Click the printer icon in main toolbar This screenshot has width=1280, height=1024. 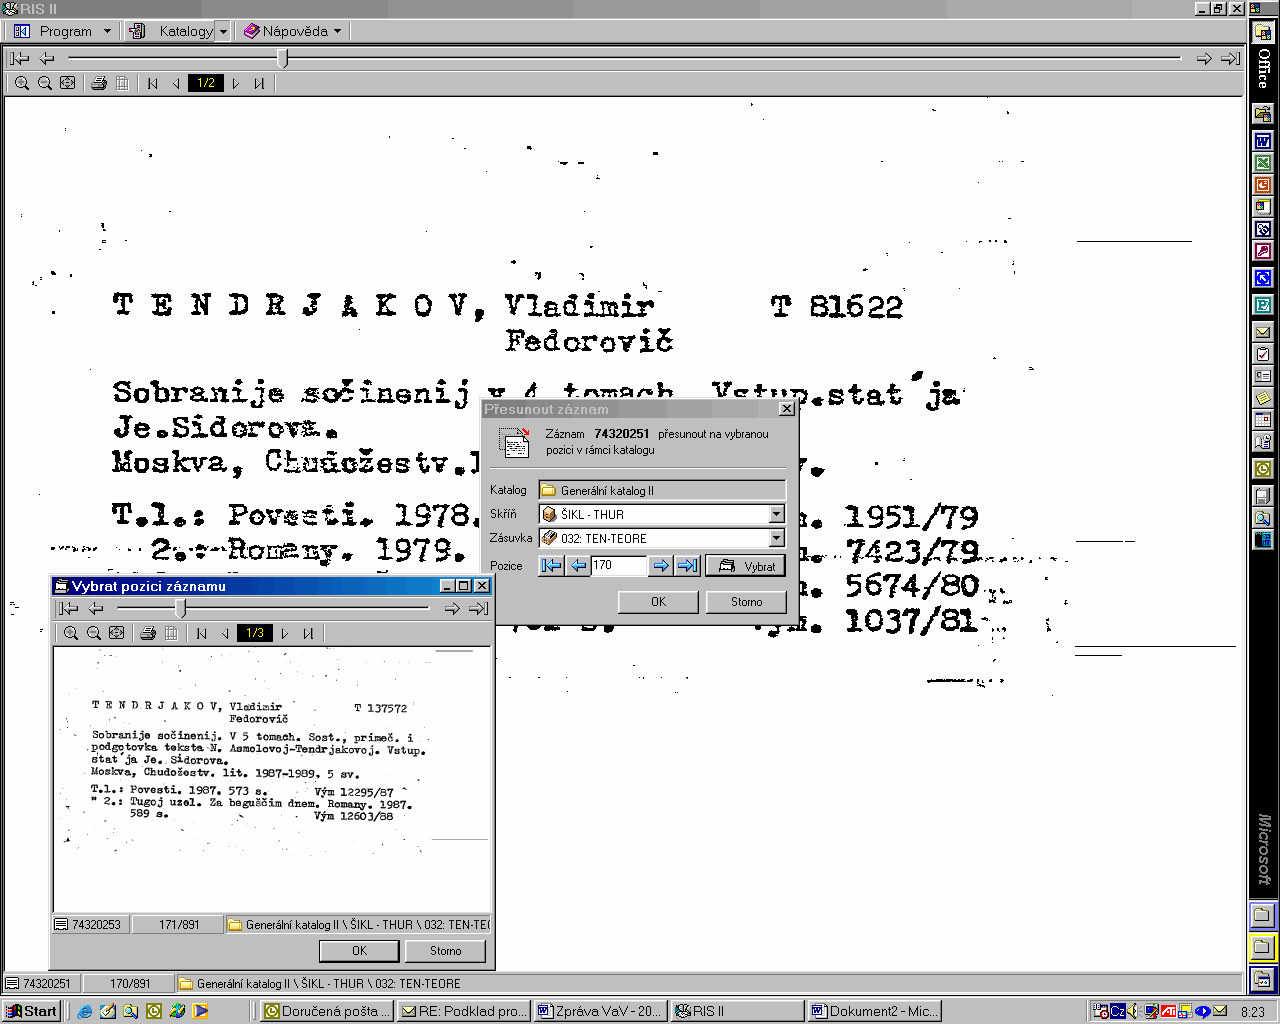tap(99, 84)
